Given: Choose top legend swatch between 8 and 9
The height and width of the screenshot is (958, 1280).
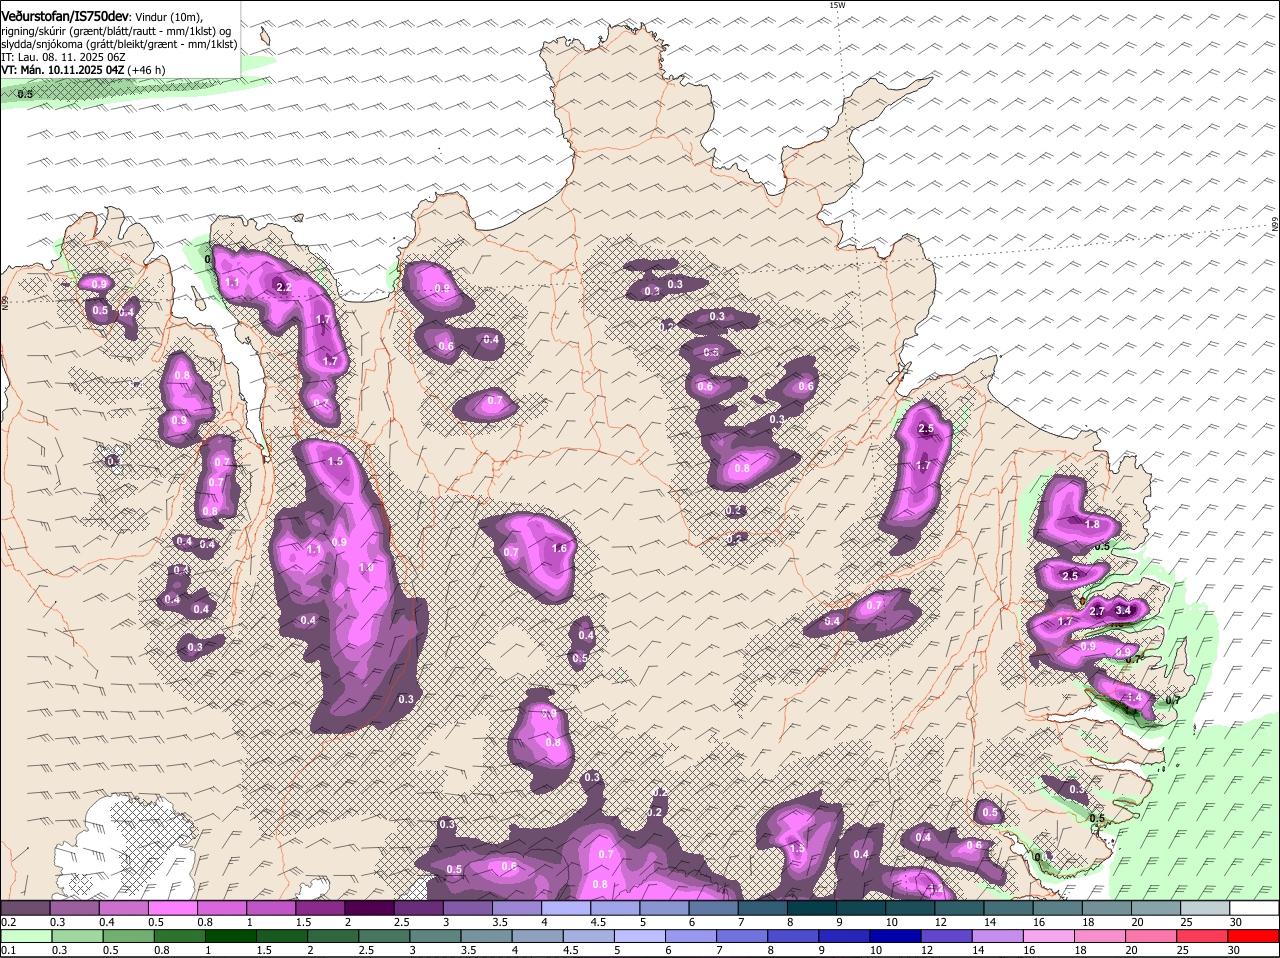Looking at the screenshot, I should (x=813, y=907).
